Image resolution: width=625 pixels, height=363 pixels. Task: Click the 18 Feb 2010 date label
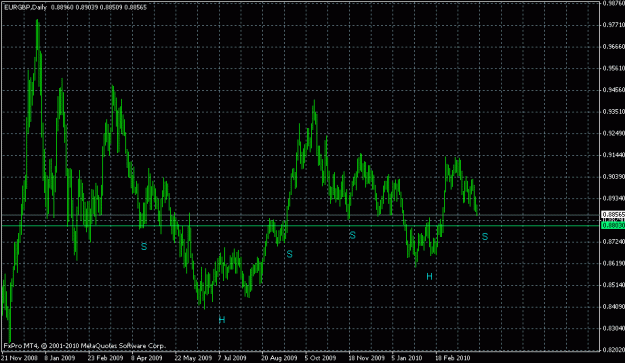pos(453,358)
